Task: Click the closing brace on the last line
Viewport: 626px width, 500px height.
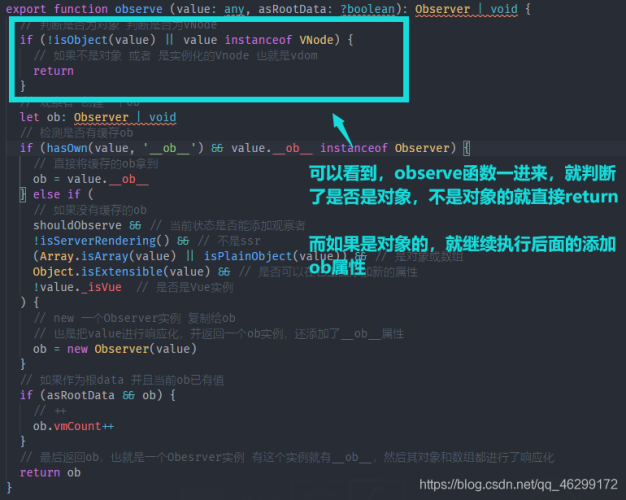Action: tap(9, 488)
